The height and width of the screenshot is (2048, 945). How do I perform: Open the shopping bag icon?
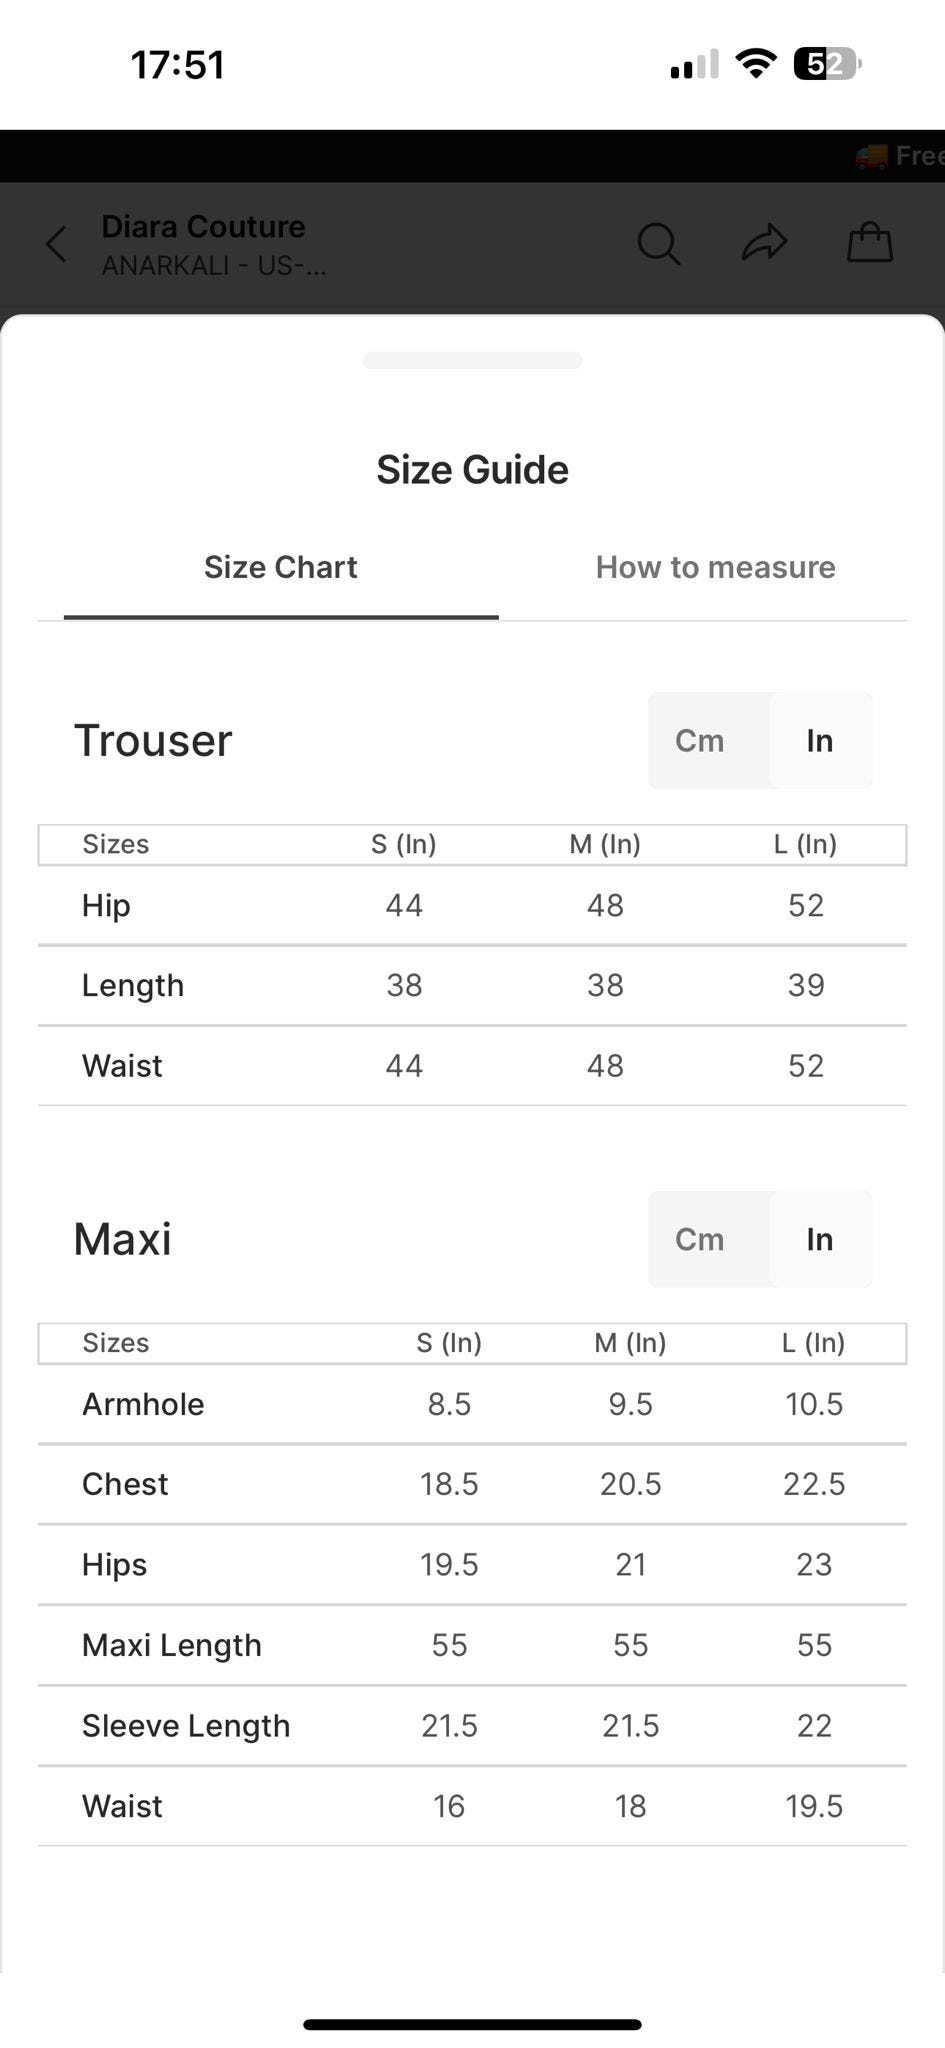click(869, 243)
